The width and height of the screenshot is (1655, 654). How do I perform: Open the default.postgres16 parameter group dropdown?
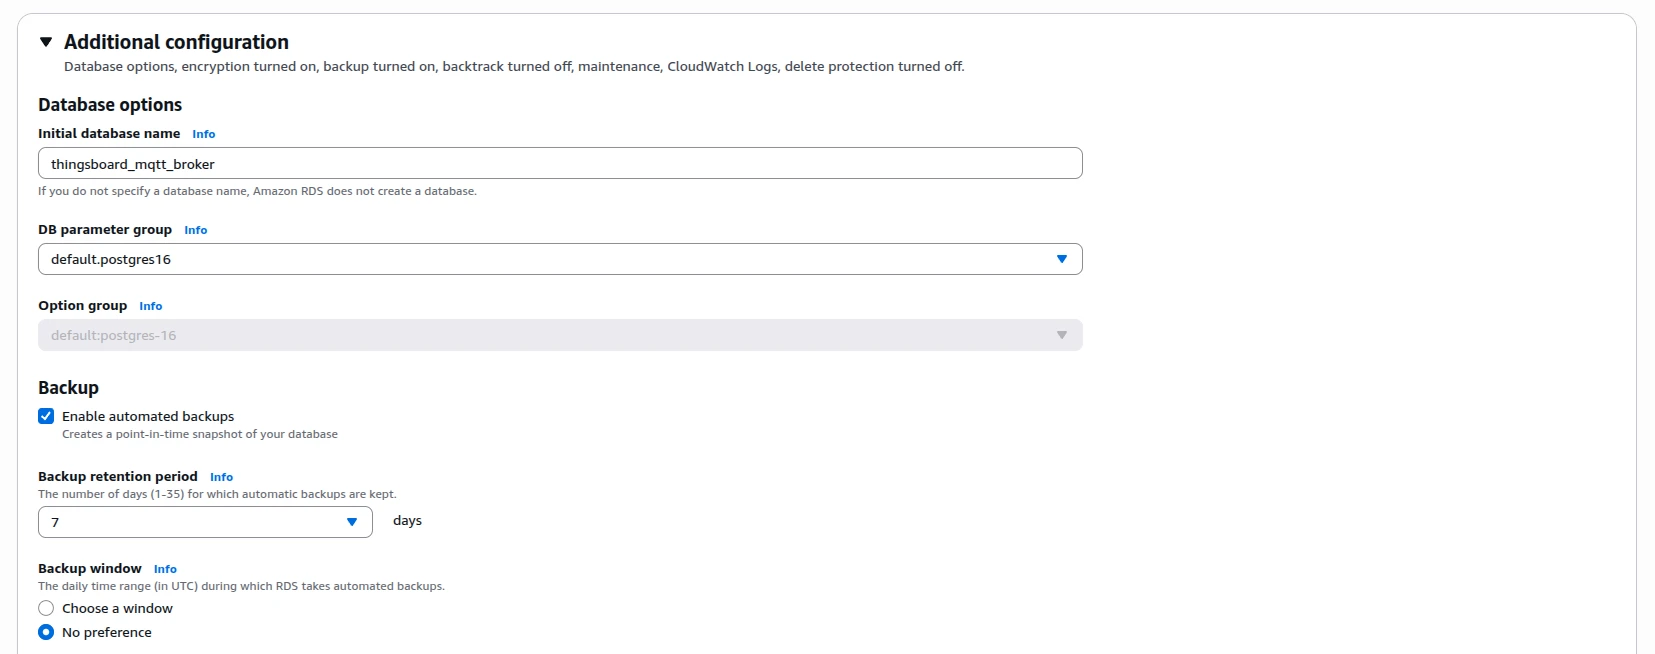coord(560,259)
